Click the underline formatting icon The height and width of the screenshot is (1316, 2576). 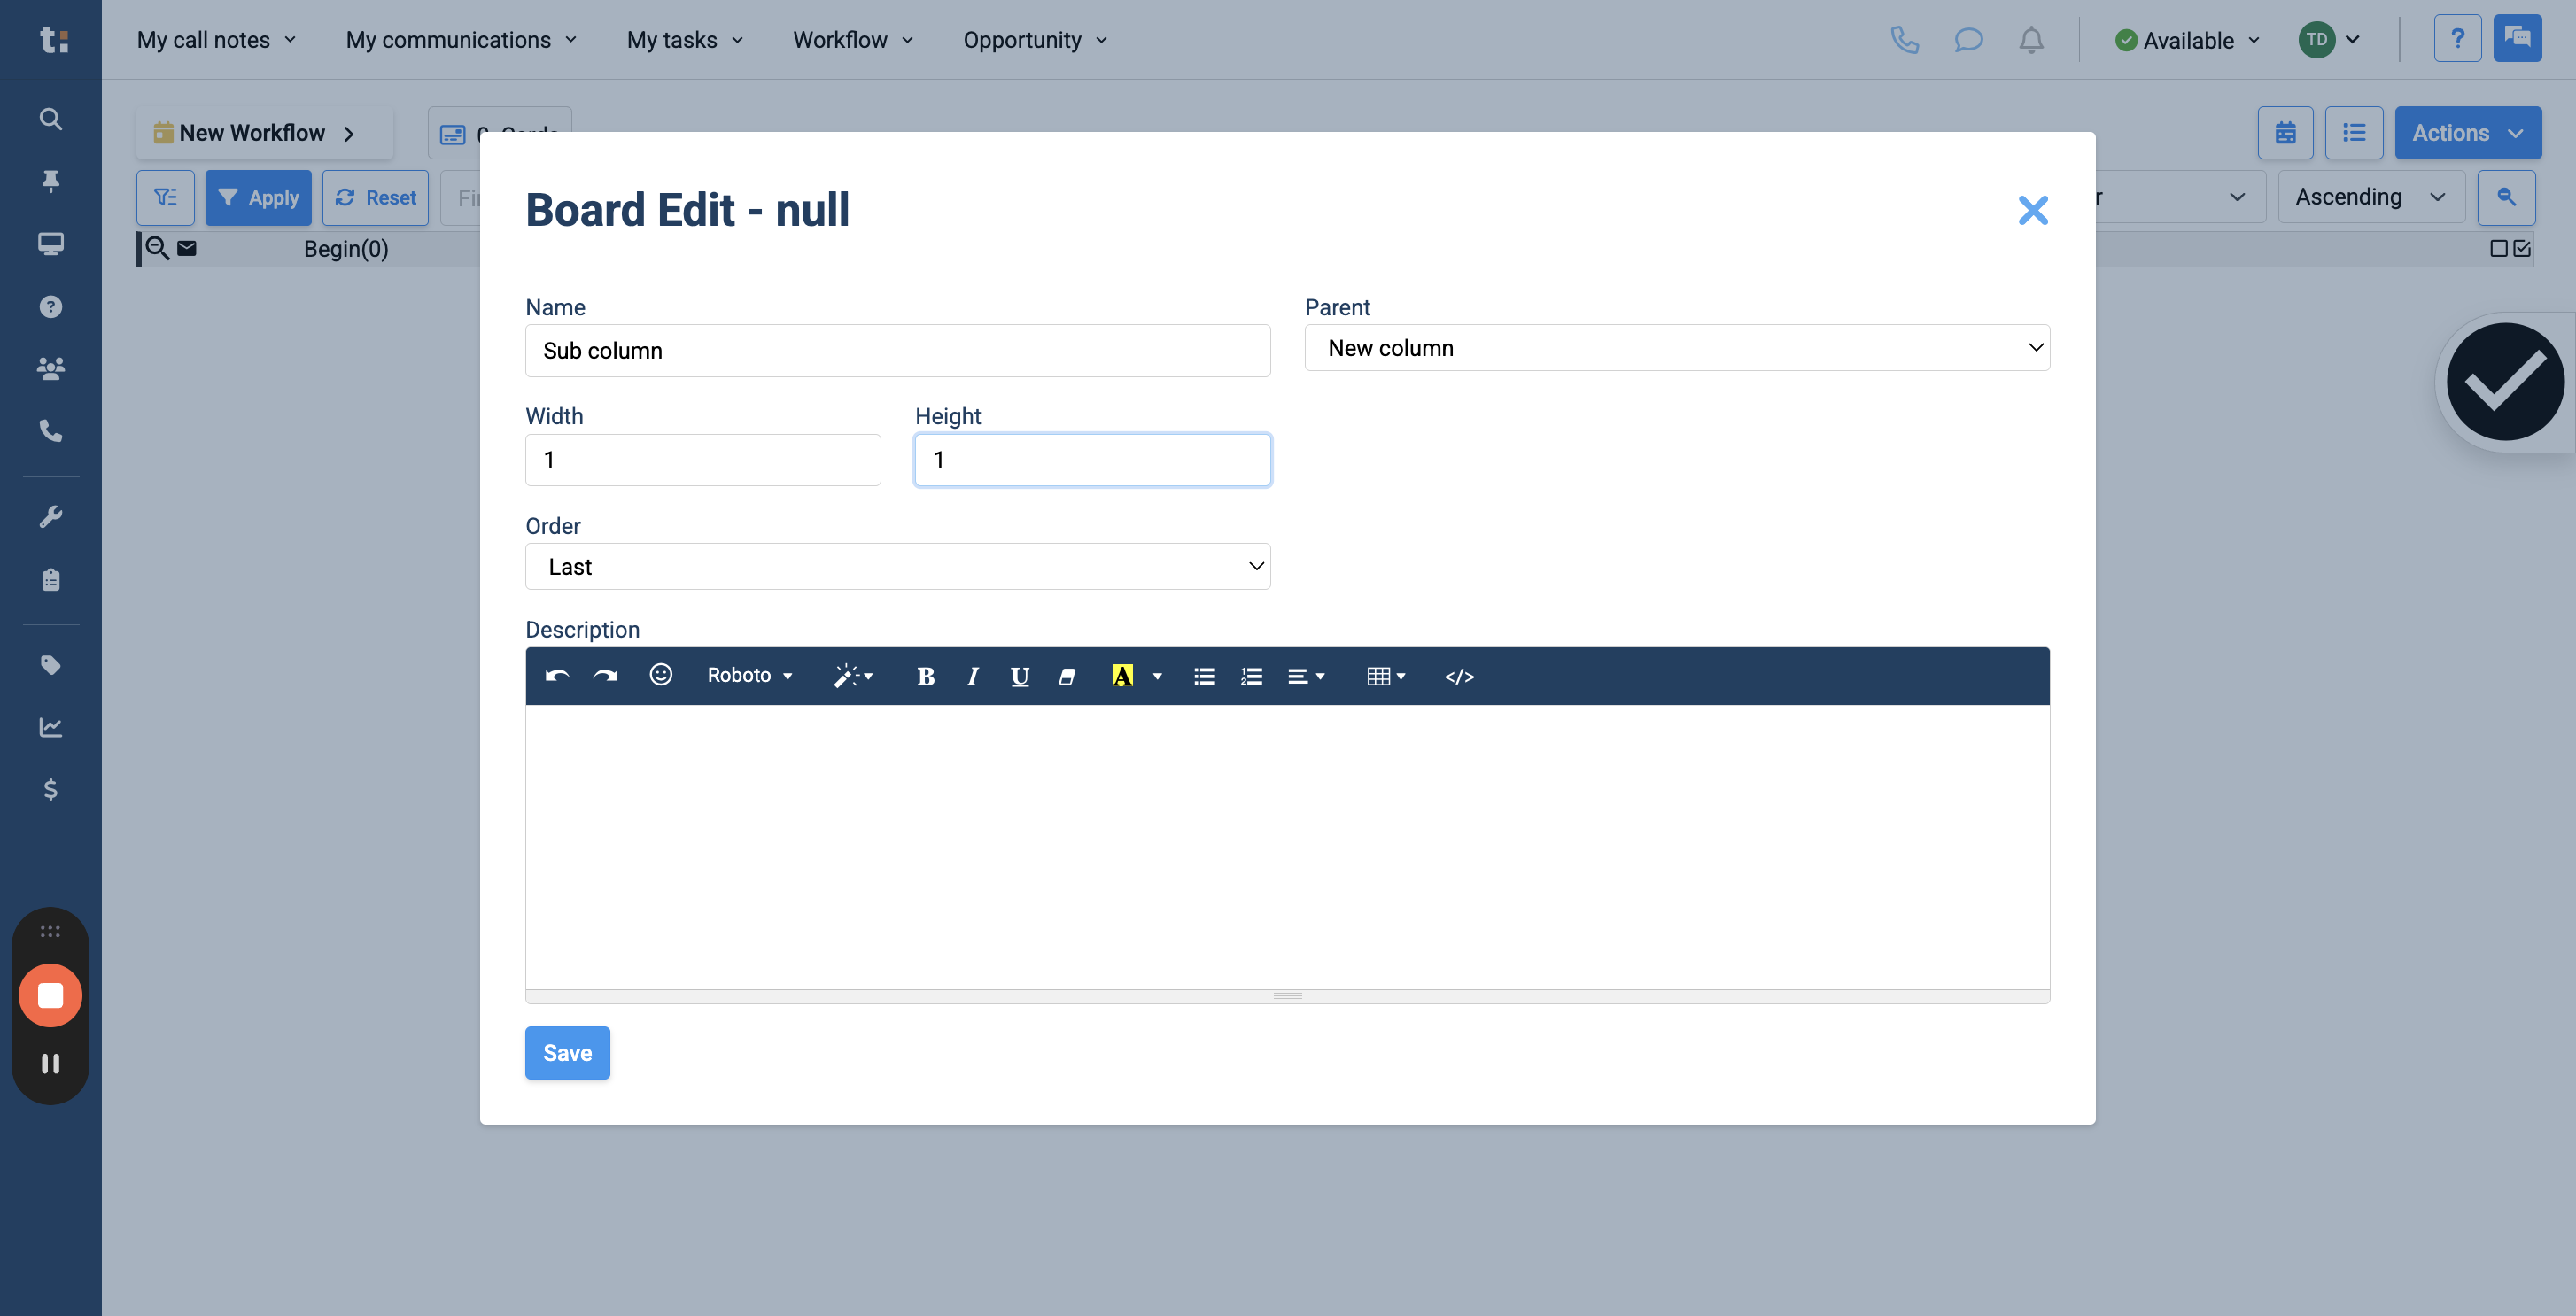(1019, 677)
